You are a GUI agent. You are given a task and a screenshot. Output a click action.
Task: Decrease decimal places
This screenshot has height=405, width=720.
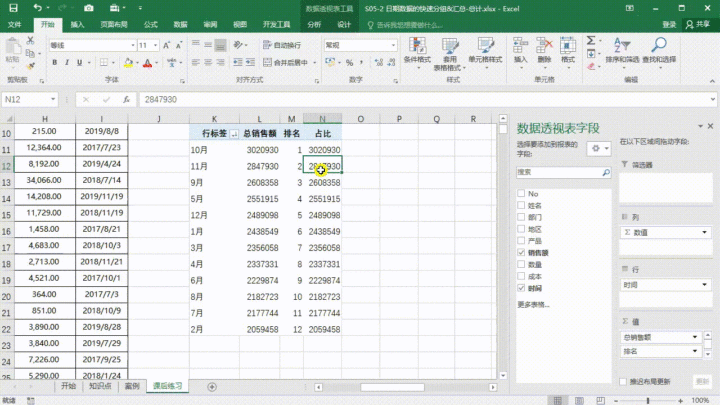pyautogui.click(x=391, y=62)
